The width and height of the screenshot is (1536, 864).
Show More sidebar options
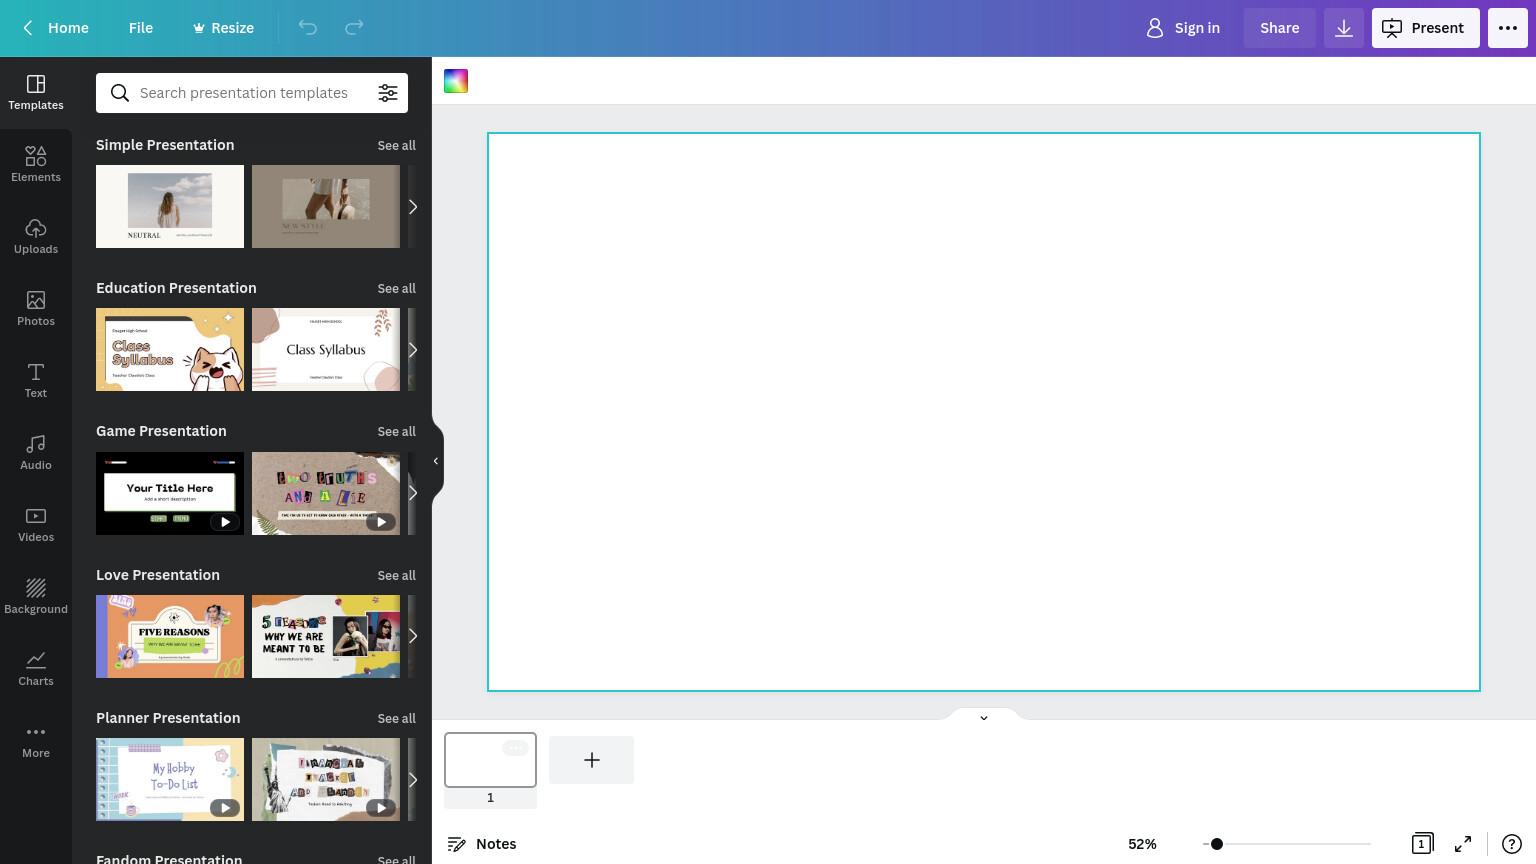[x=36, y=740]
